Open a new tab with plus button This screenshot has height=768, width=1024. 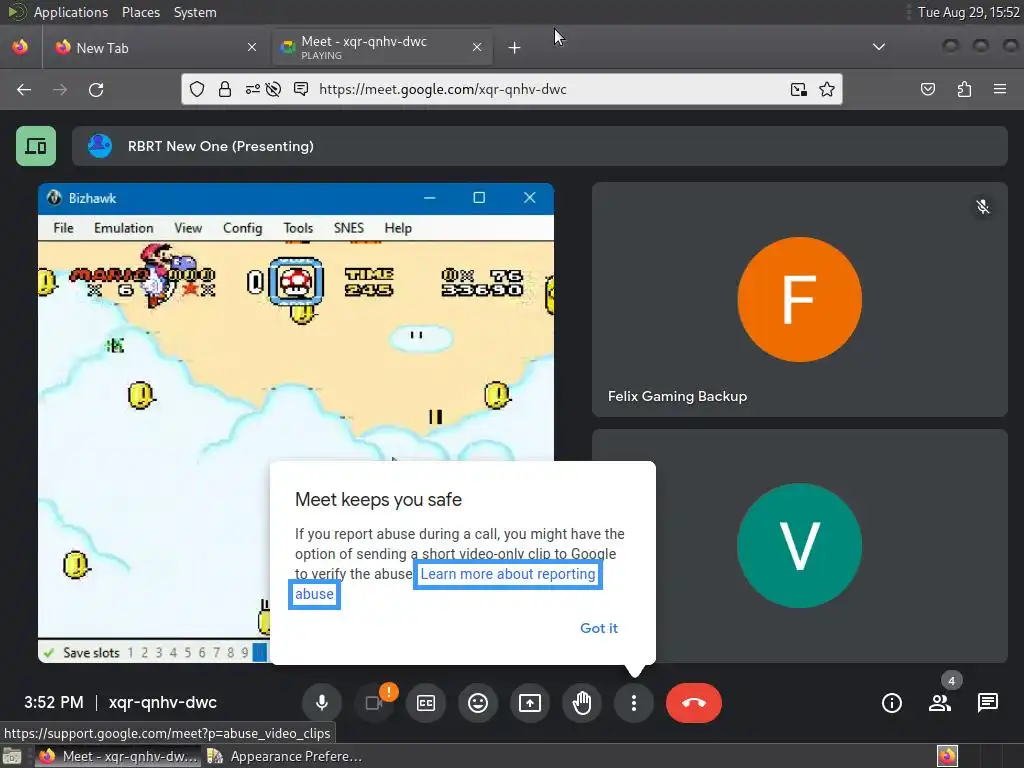[x=515, y=47]
